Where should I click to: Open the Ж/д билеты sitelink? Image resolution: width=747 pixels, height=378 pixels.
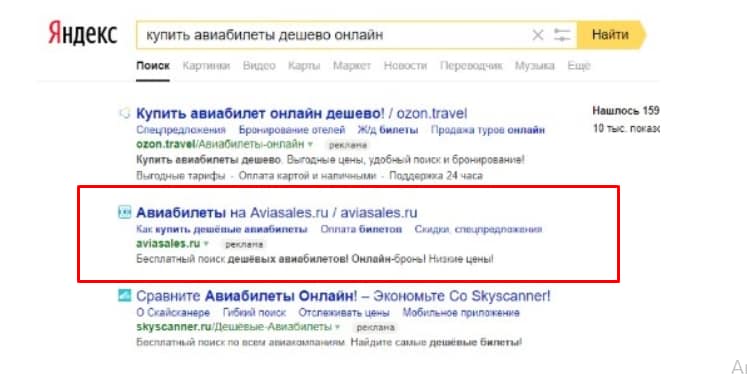388,130
